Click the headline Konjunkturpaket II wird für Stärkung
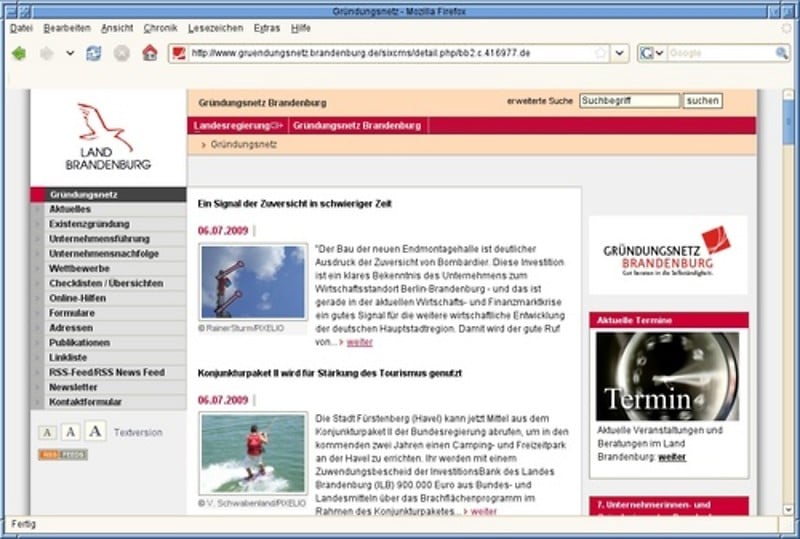This screenshot has width=800, height=539. tap(330, 373)
